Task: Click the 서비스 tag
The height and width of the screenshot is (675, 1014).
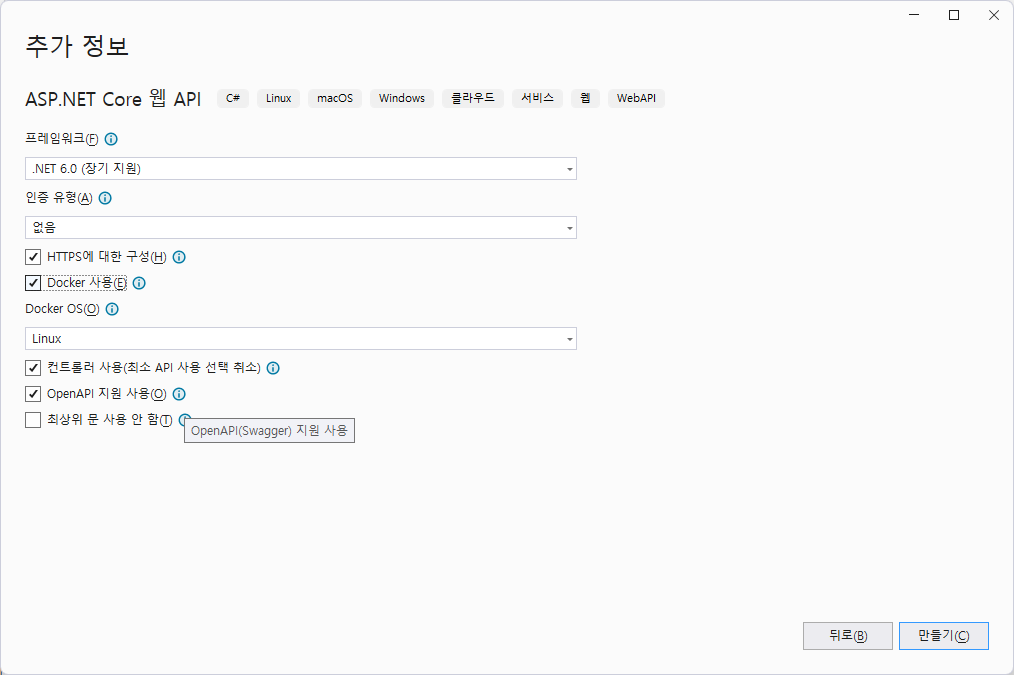Action: (x=537, y=98)
